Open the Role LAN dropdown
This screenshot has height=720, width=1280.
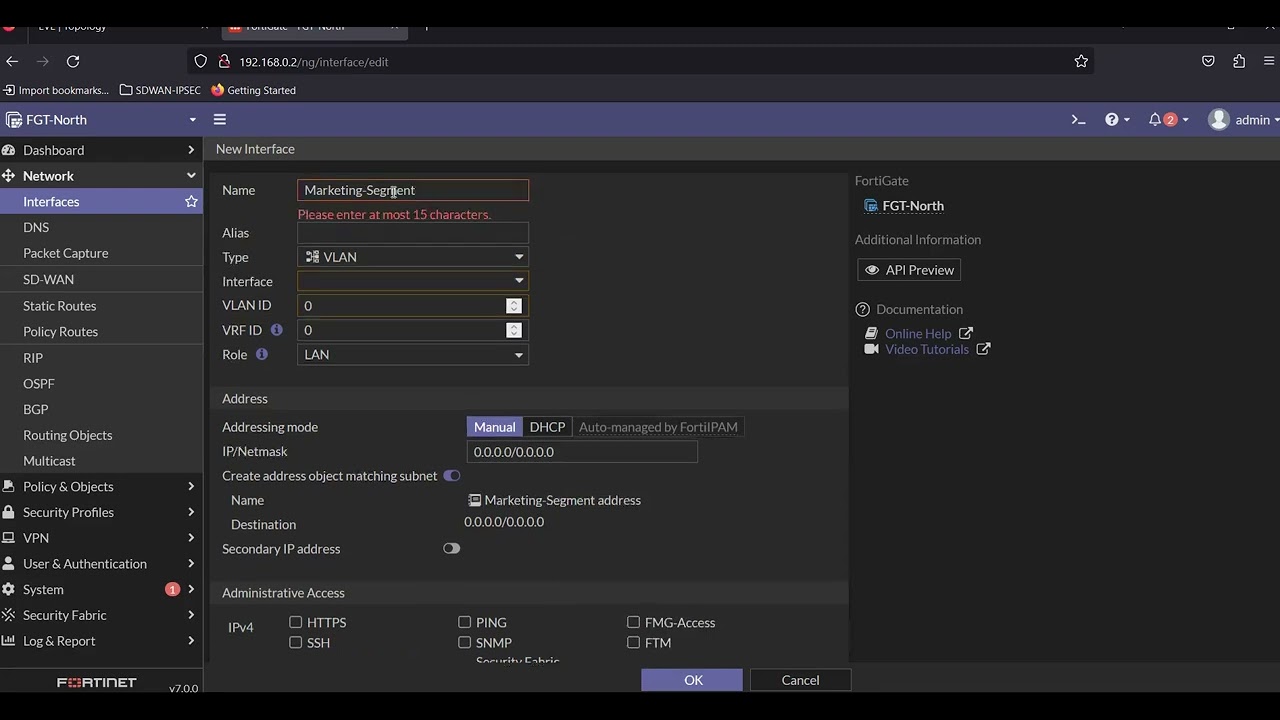[x=413, y=355]
